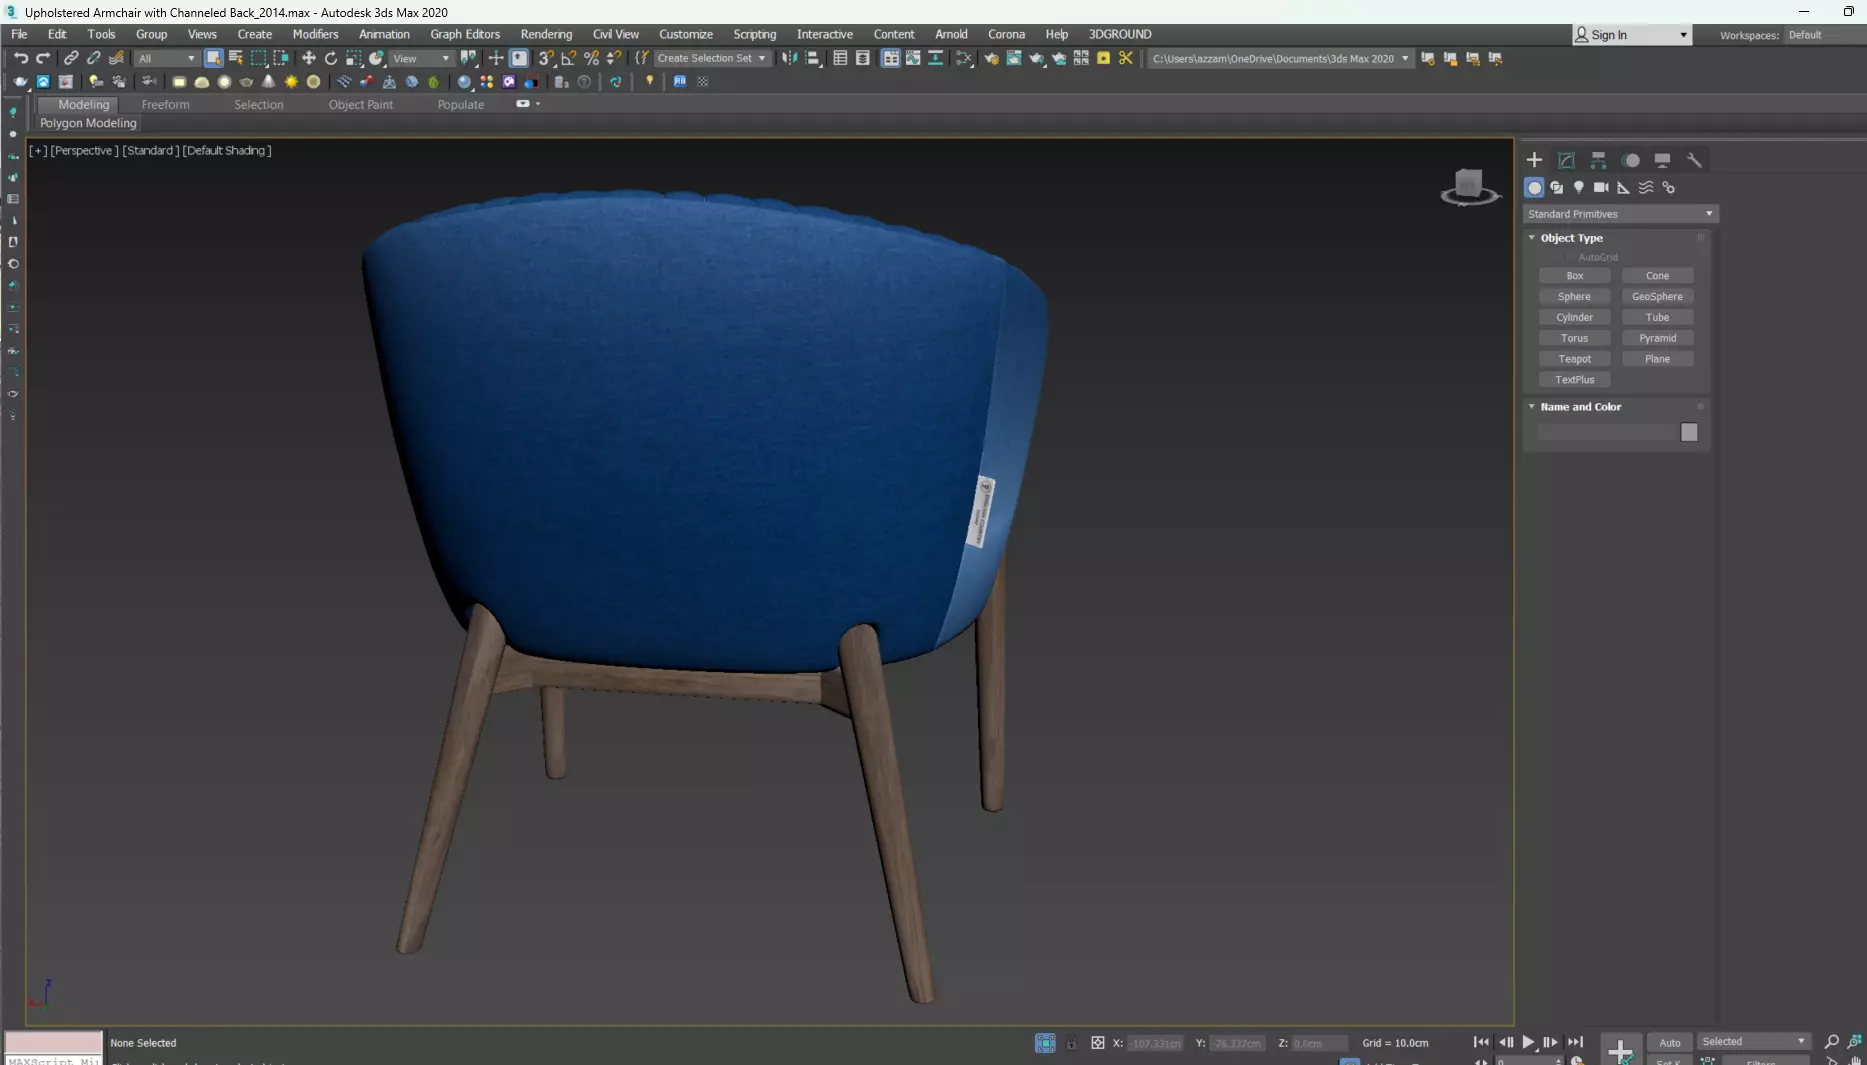The image size is (1867, 1065).
Task: Select the Shapes category icon
Action: pos(1556,187)
